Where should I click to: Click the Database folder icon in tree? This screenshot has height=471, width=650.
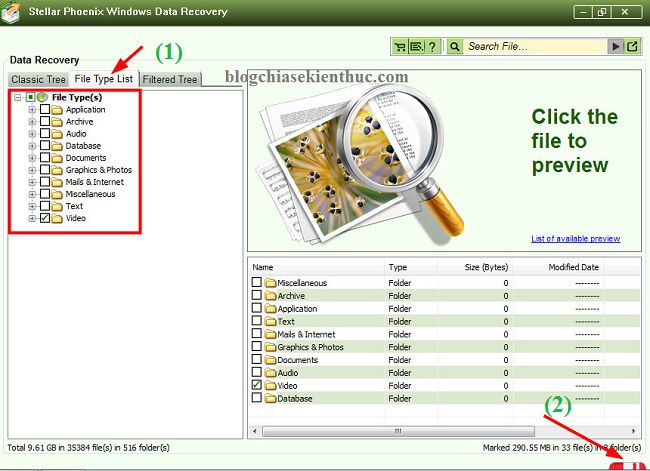57,146
